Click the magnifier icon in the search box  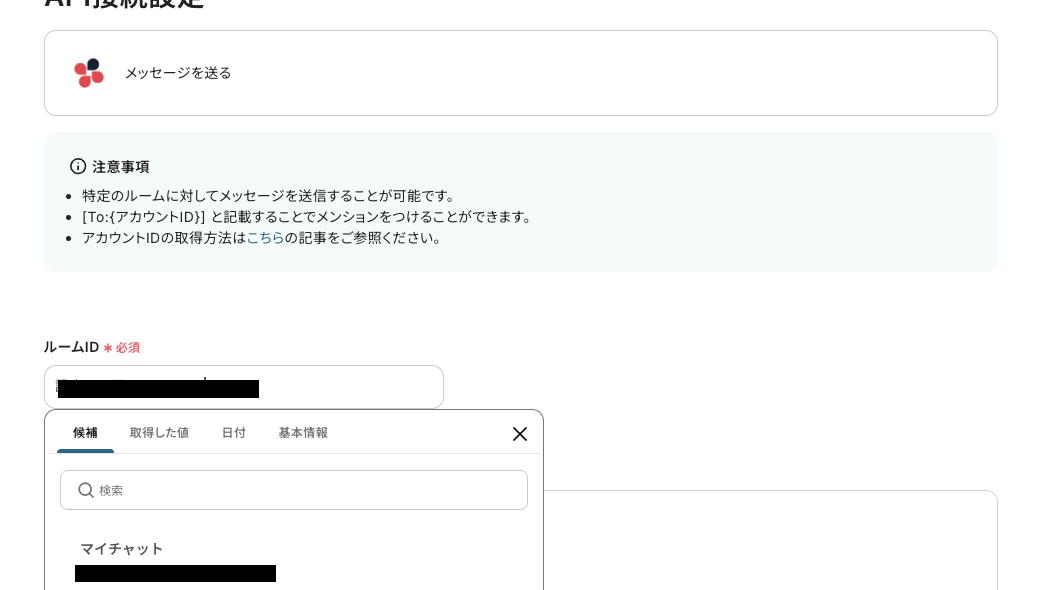point(87,490)
